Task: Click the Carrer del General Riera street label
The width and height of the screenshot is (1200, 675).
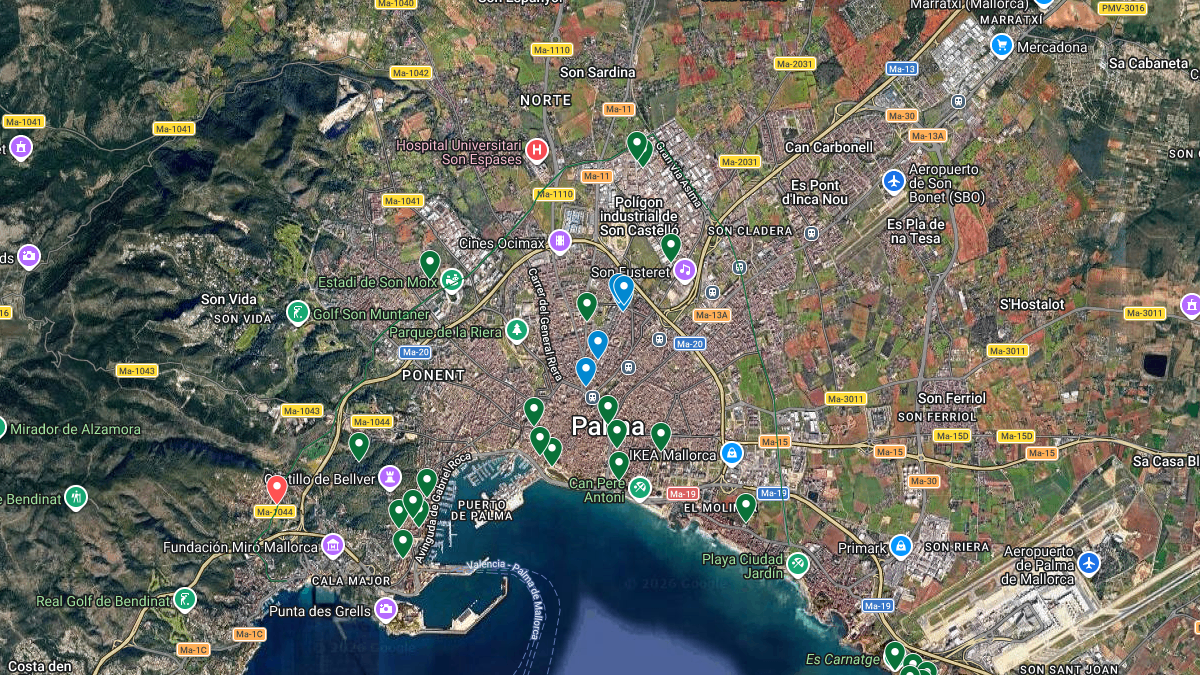Action: click(x=545, y=323)
